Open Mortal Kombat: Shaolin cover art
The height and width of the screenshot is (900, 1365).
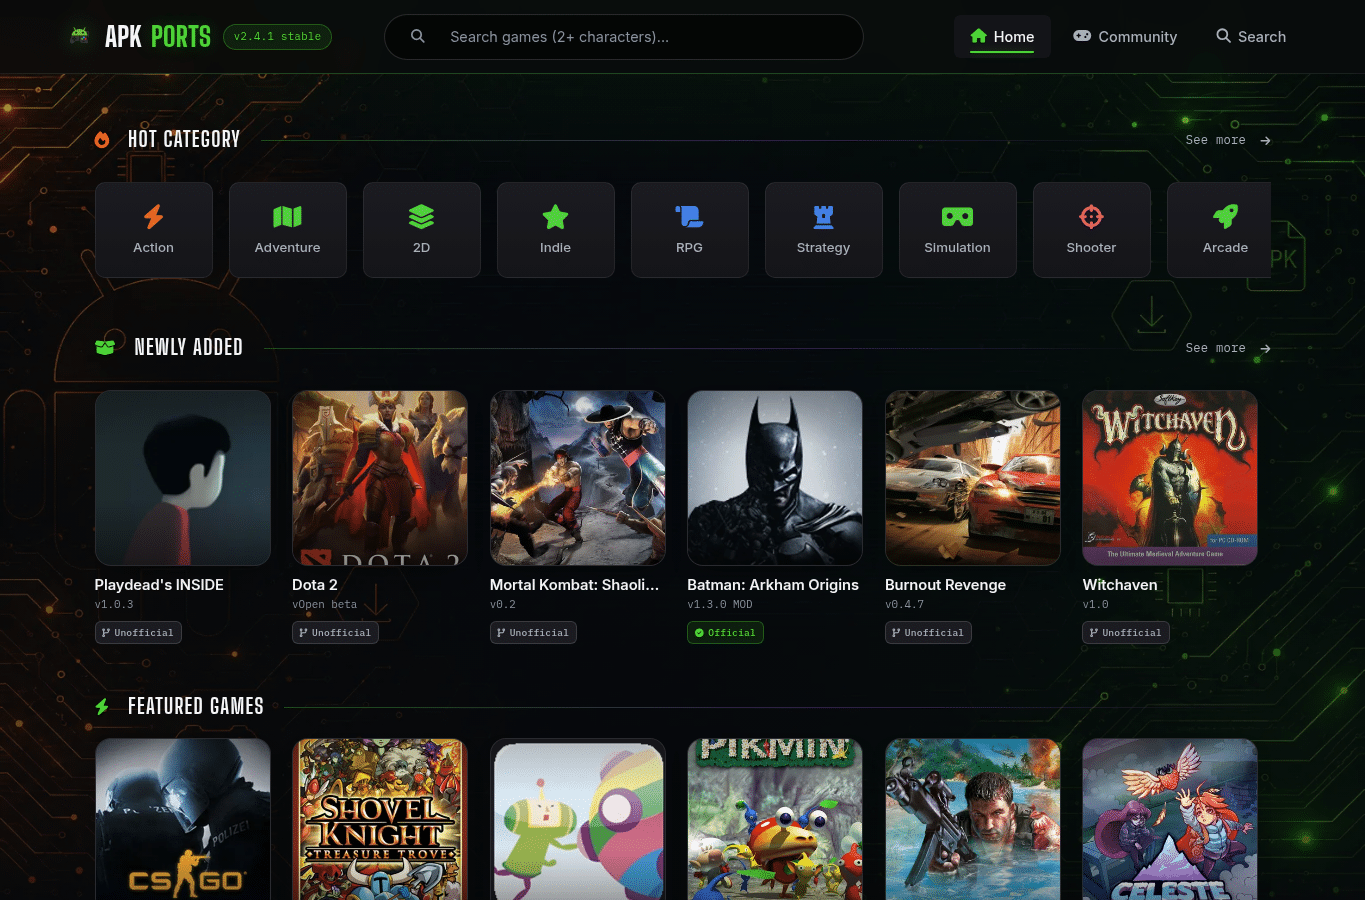pos(578,478)
